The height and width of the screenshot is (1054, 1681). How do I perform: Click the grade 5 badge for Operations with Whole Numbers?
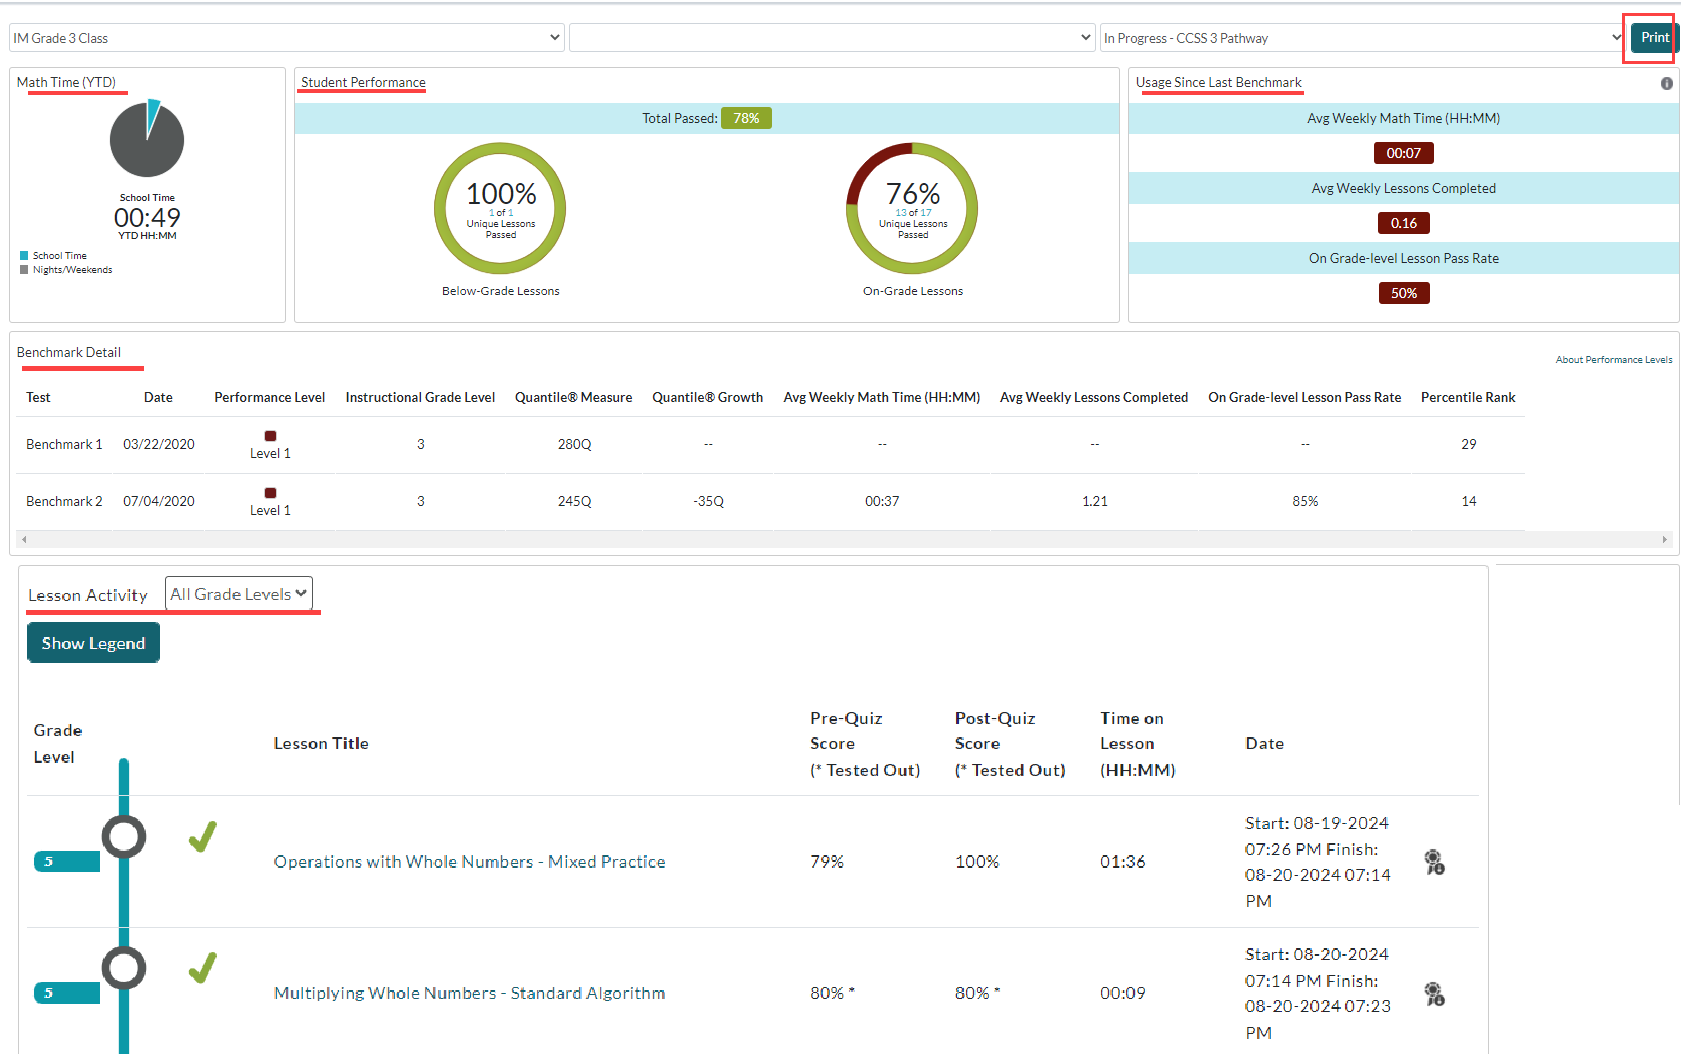click(67, 862)
